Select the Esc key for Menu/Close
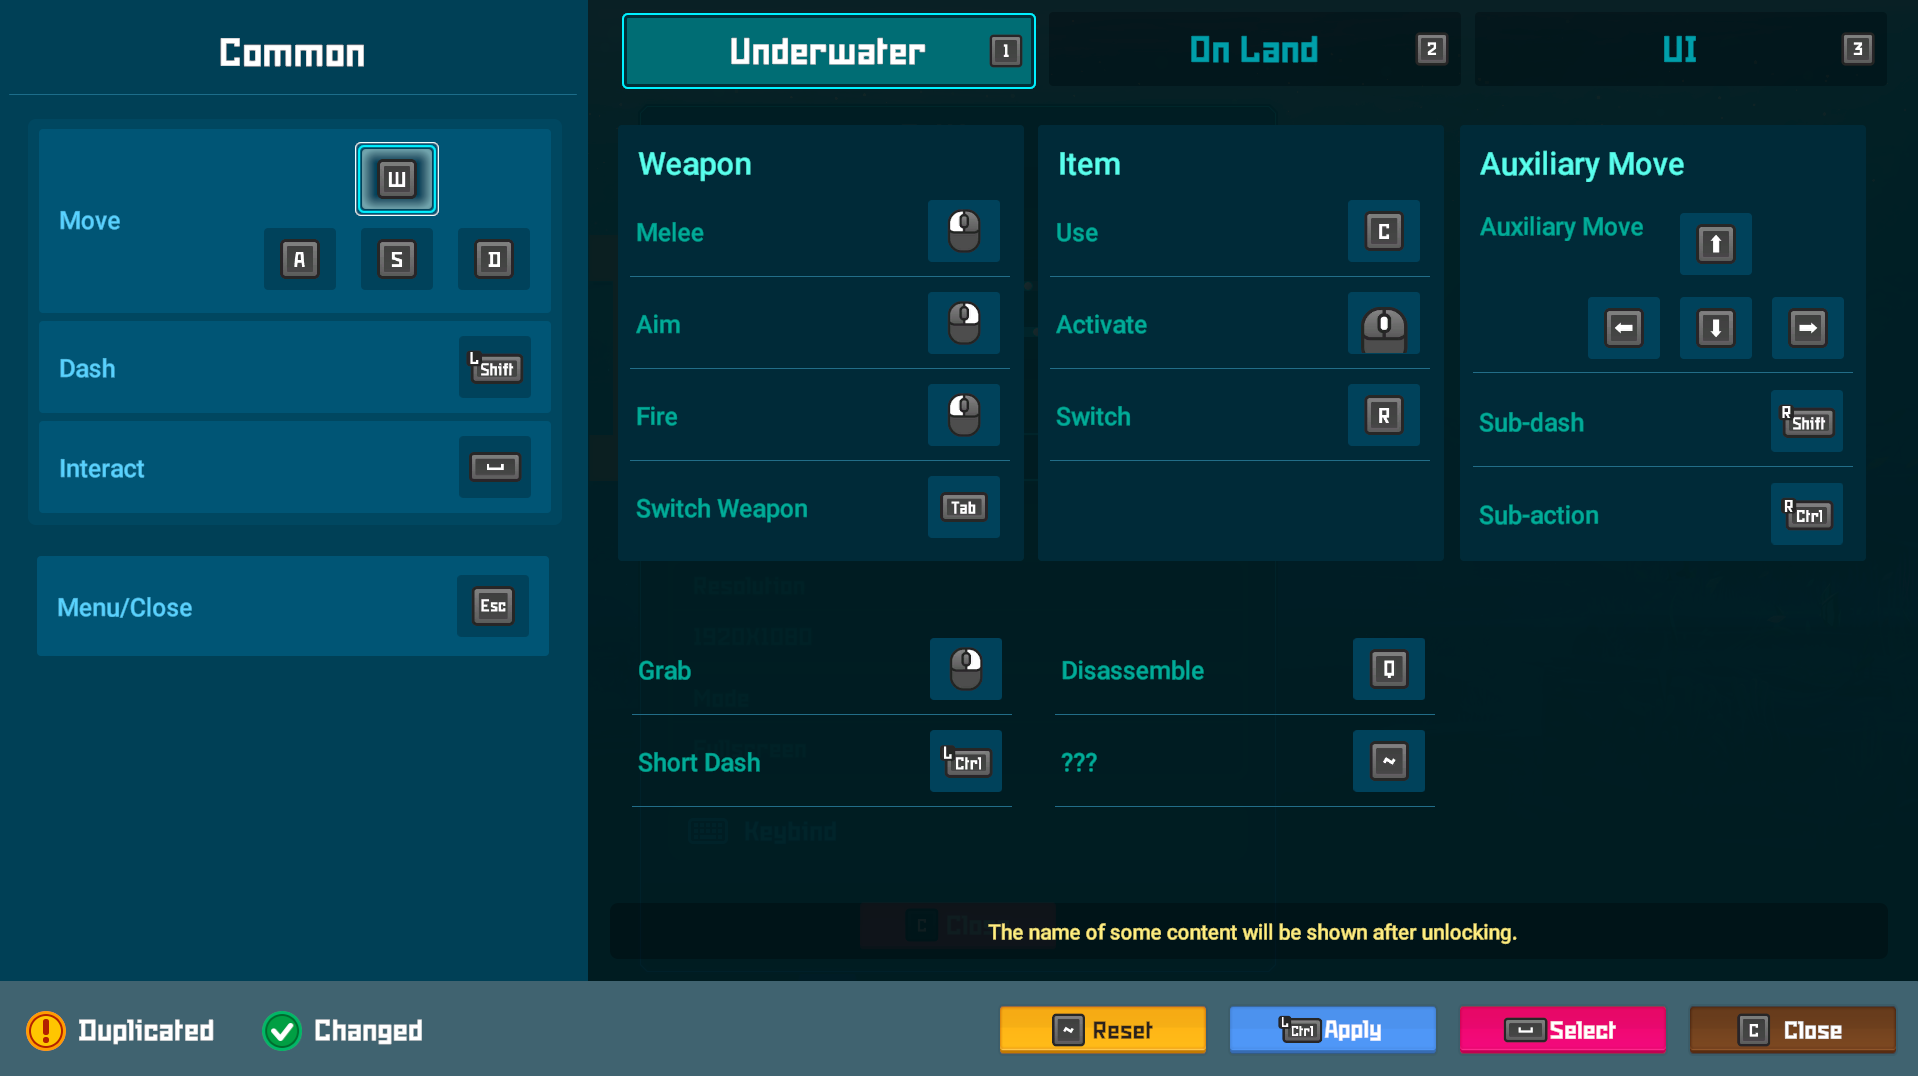The width and height of the screenshot is (1918, 1076). click(493, 606)
